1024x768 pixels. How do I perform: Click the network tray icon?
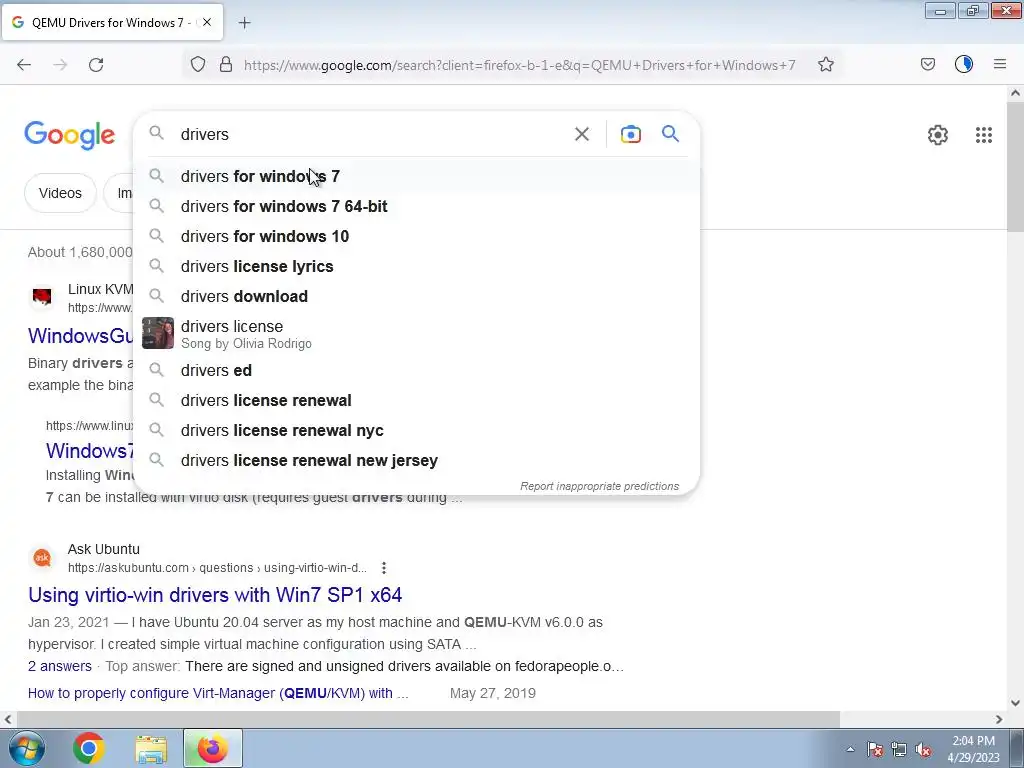[x=899, y=749]
